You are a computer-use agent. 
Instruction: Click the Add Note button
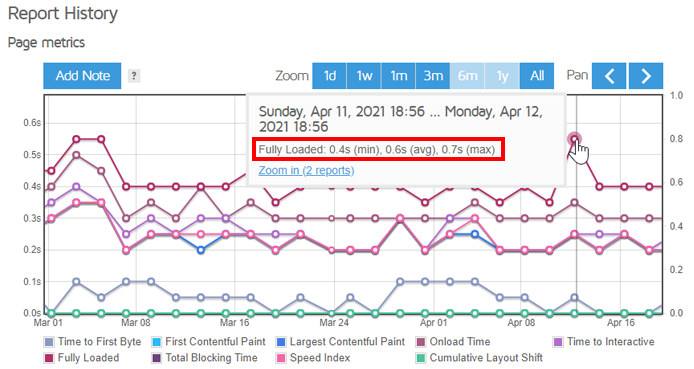82,76
